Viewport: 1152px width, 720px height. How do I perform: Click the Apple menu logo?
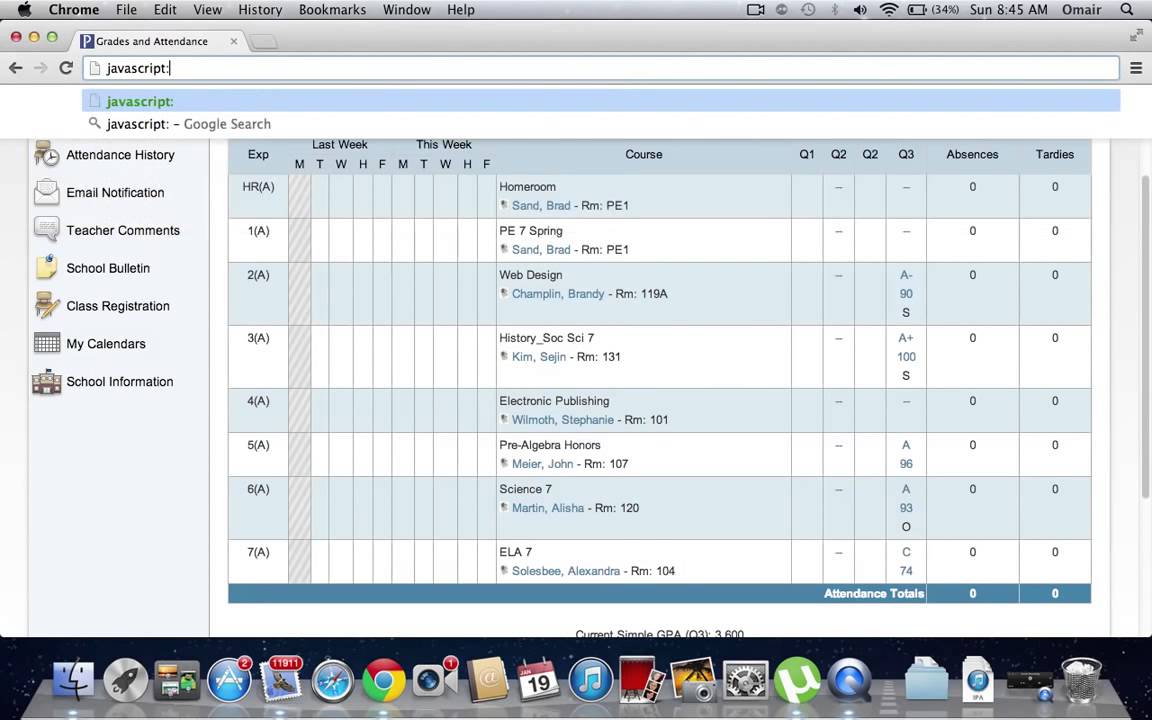(24, 10)
